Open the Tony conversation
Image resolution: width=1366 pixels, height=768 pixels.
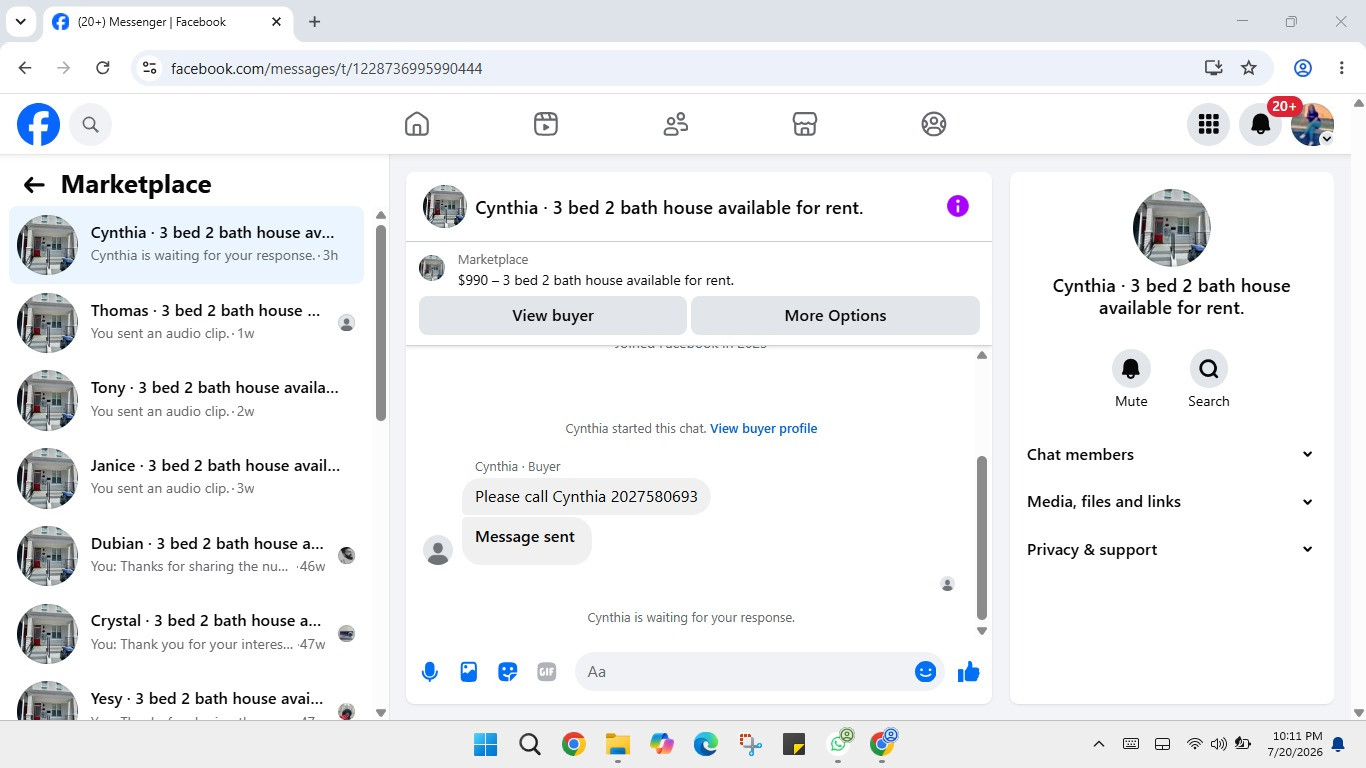187,400
